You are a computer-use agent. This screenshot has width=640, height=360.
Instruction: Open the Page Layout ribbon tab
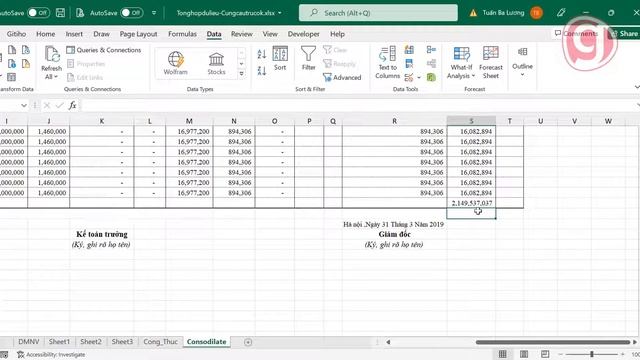coord(138,34)
